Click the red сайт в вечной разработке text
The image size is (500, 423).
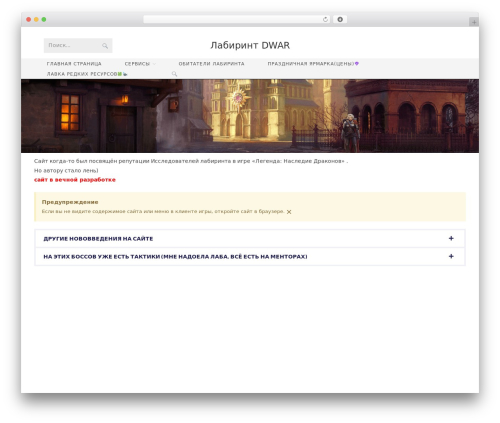[x=75, y=180]
